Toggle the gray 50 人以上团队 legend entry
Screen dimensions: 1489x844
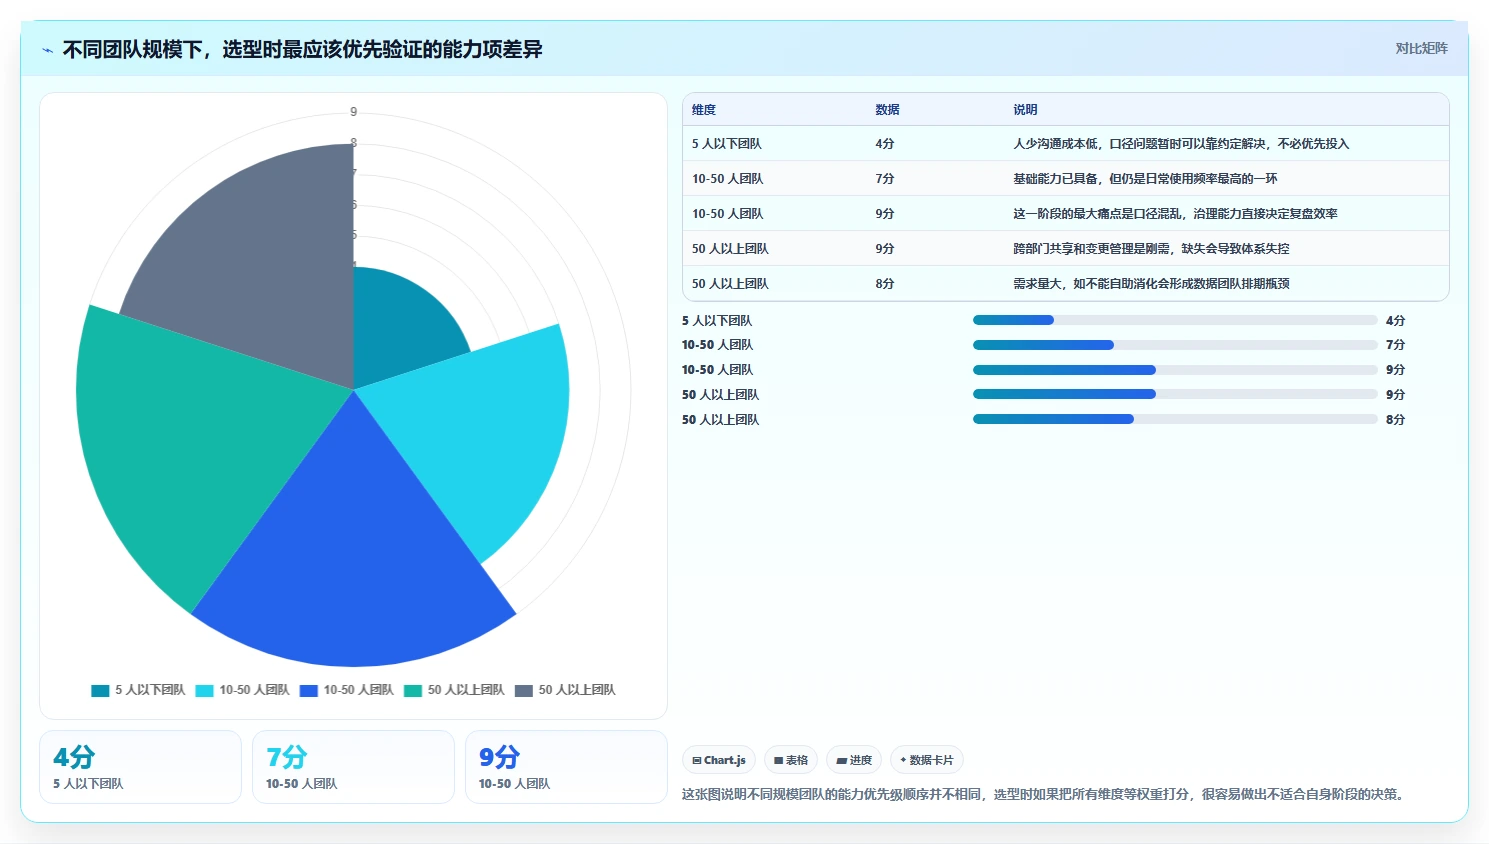point(565,690)
